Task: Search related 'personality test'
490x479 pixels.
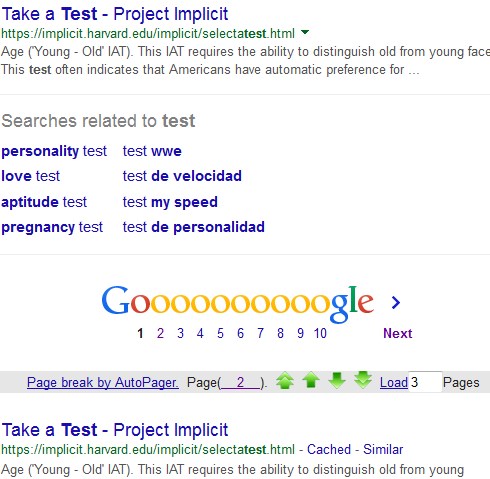Action: [x=54, y=151]
